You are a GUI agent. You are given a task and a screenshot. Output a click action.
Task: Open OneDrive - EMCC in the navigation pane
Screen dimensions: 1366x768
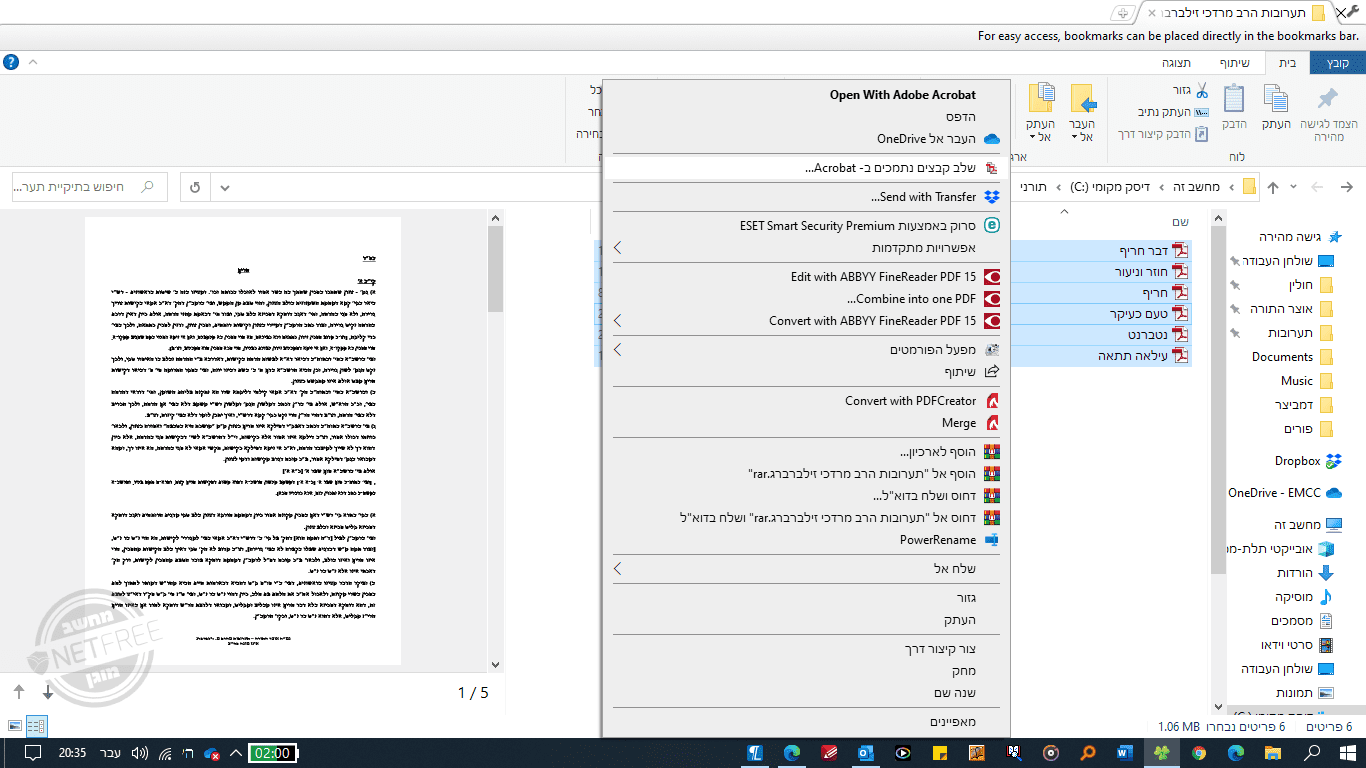coord(1284,493)
